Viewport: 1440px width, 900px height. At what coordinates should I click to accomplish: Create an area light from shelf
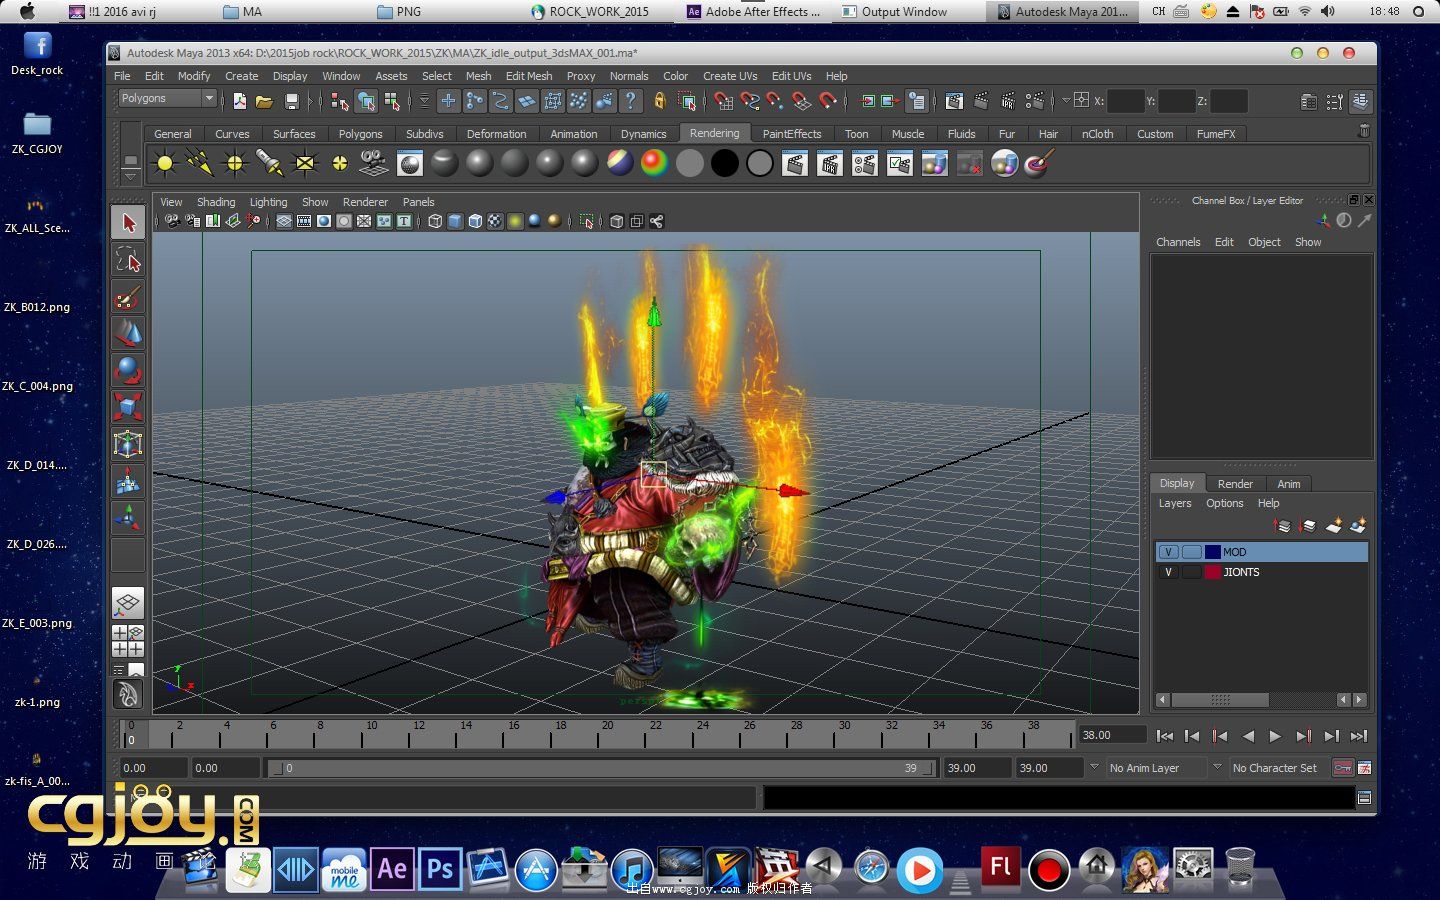click(x=305, y=163)
